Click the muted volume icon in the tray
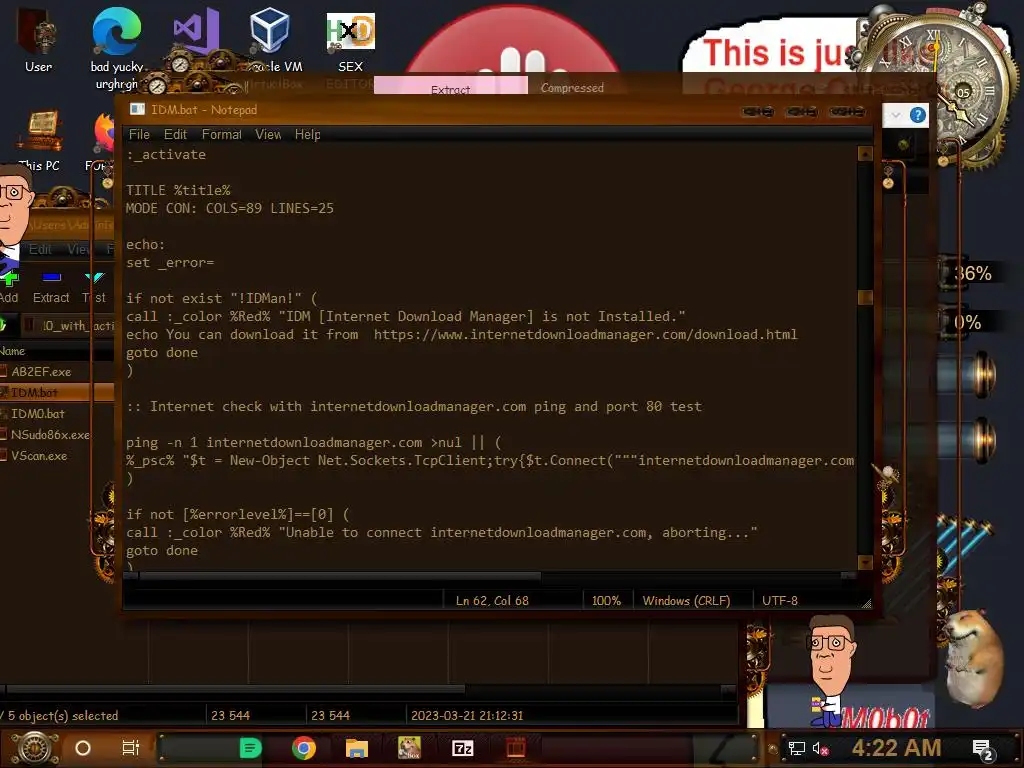This screenshot has height=768, width=1024. (821, 748)
